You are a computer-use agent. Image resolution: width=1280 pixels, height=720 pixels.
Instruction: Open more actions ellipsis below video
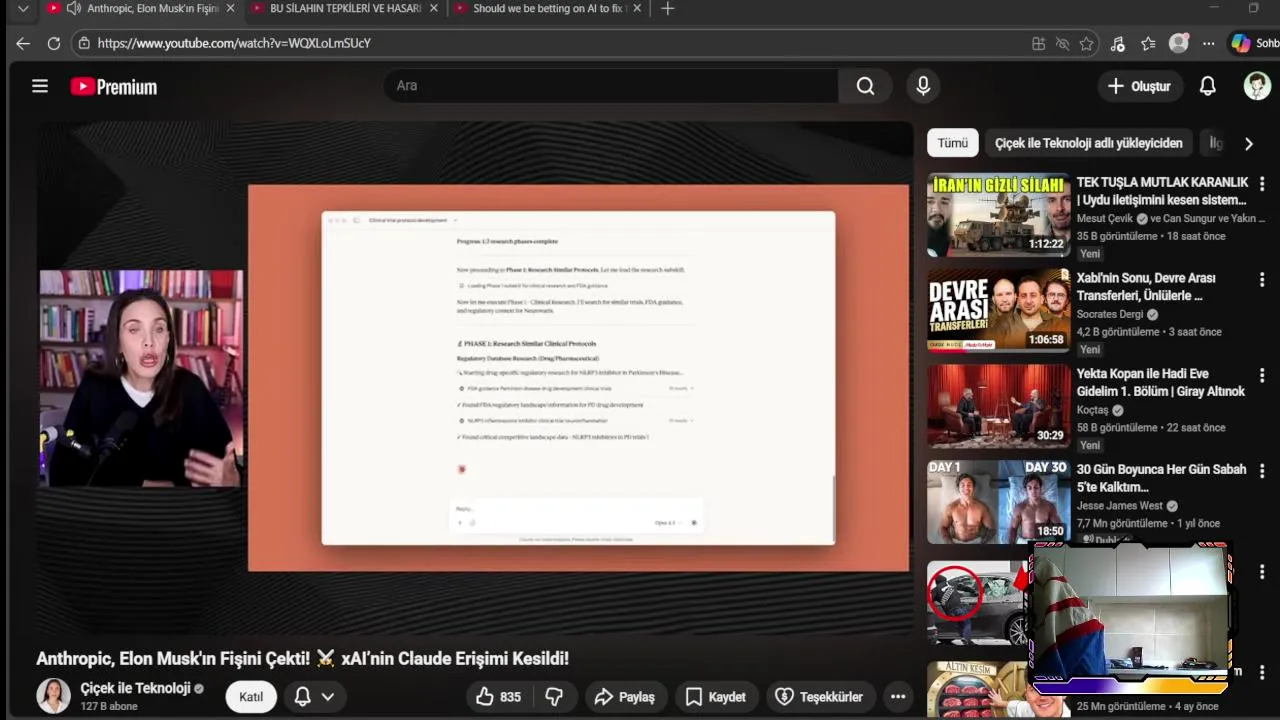tap(898, 696)
